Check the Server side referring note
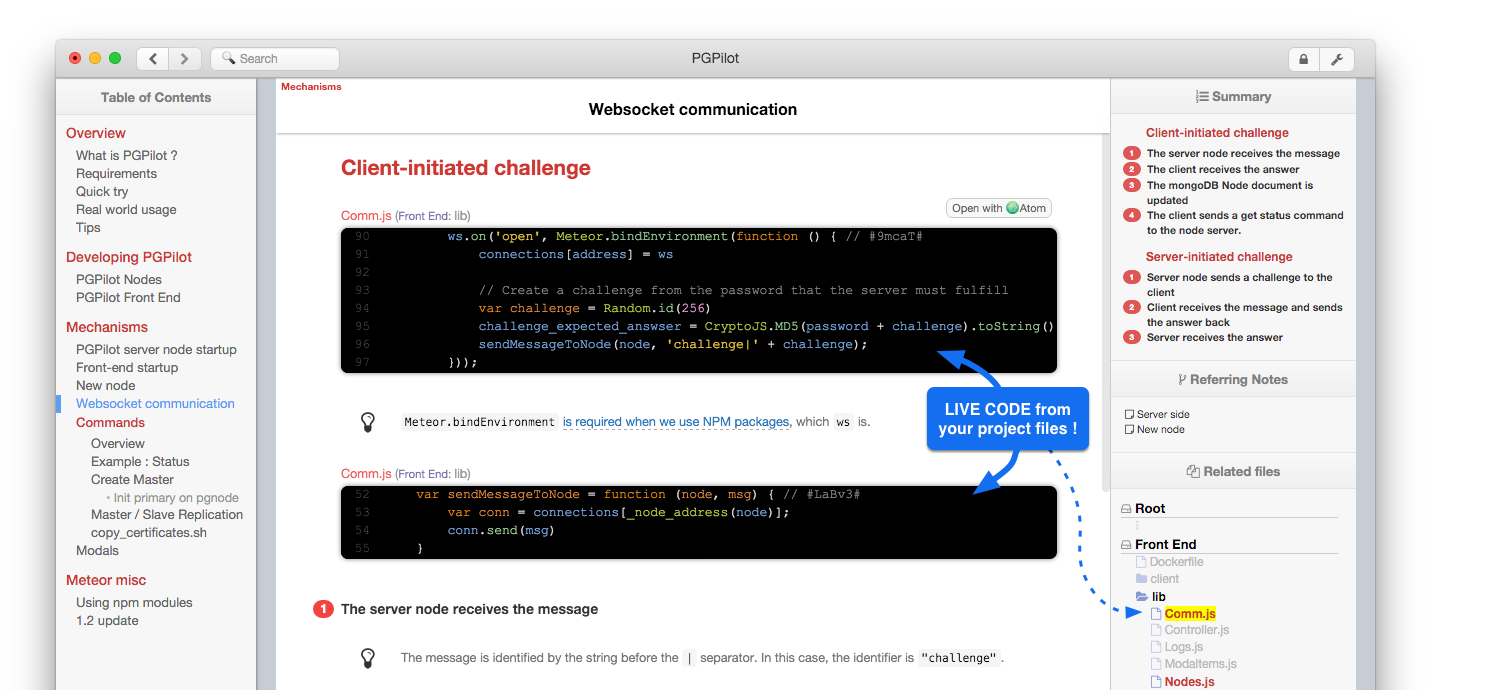This screenshot has height=699, width=1503. pos(1130,413)
